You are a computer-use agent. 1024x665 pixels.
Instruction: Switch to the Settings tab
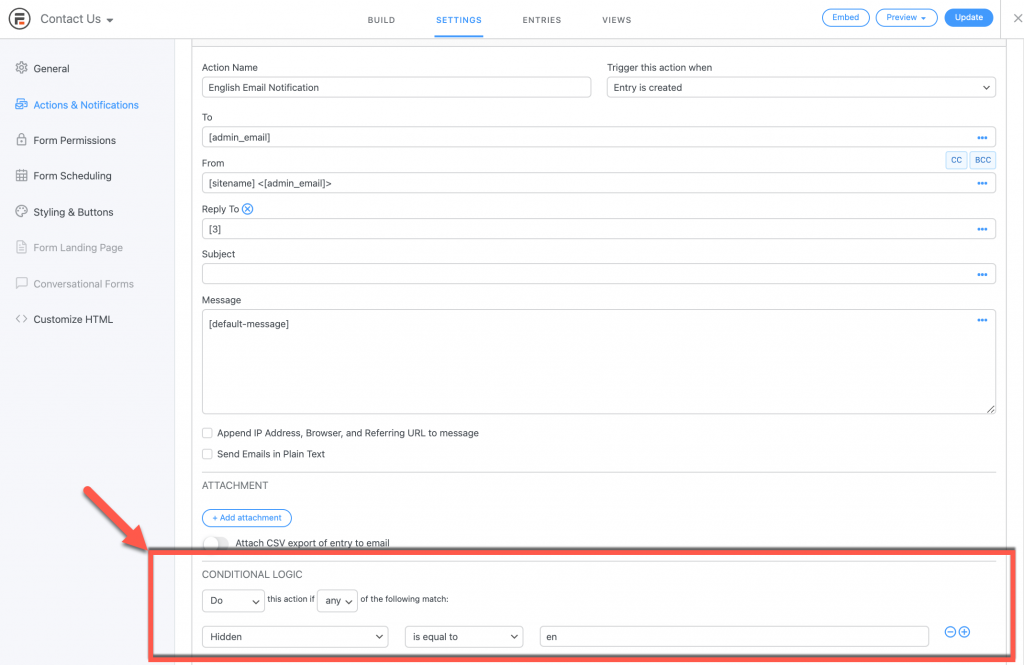[x=458, y=20]
